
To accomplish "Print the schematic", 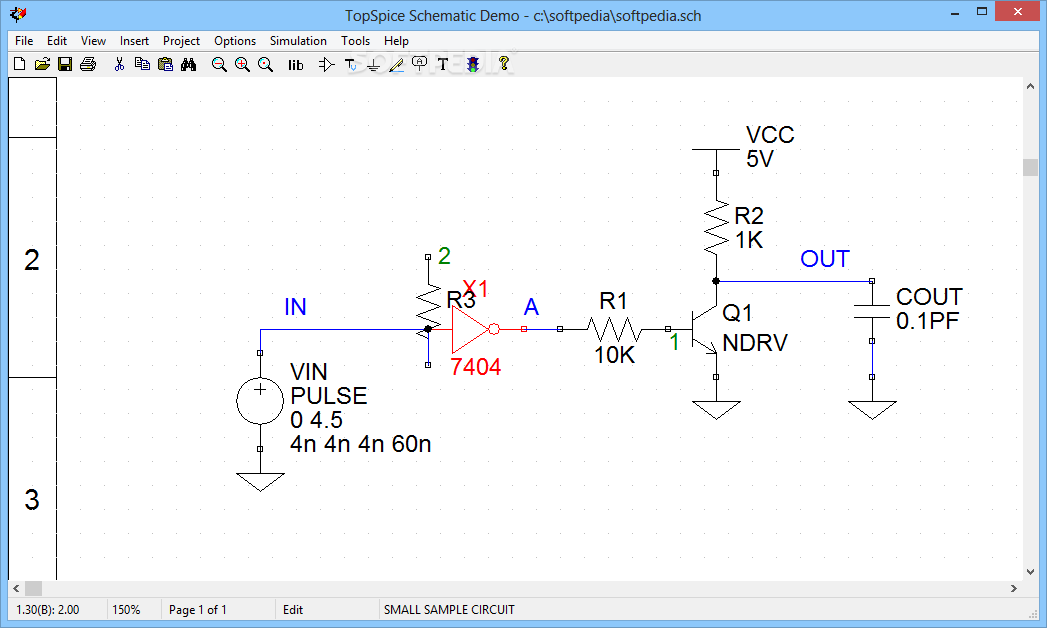I will pyautogui.click(x=87, y=64).
